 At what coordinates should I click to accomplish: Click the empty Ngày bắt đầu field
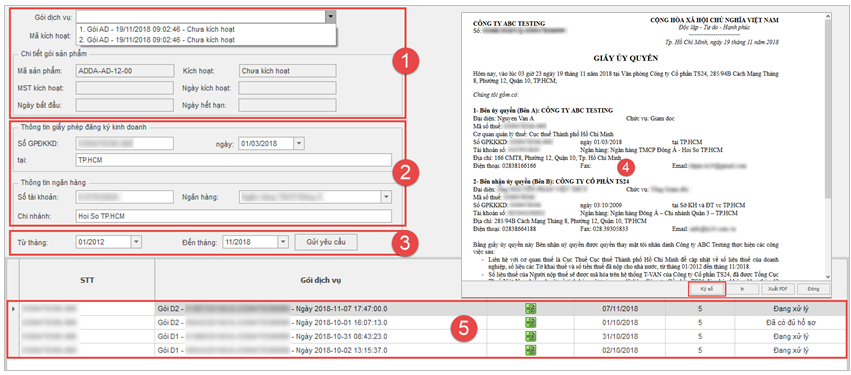tap(124, 105)
